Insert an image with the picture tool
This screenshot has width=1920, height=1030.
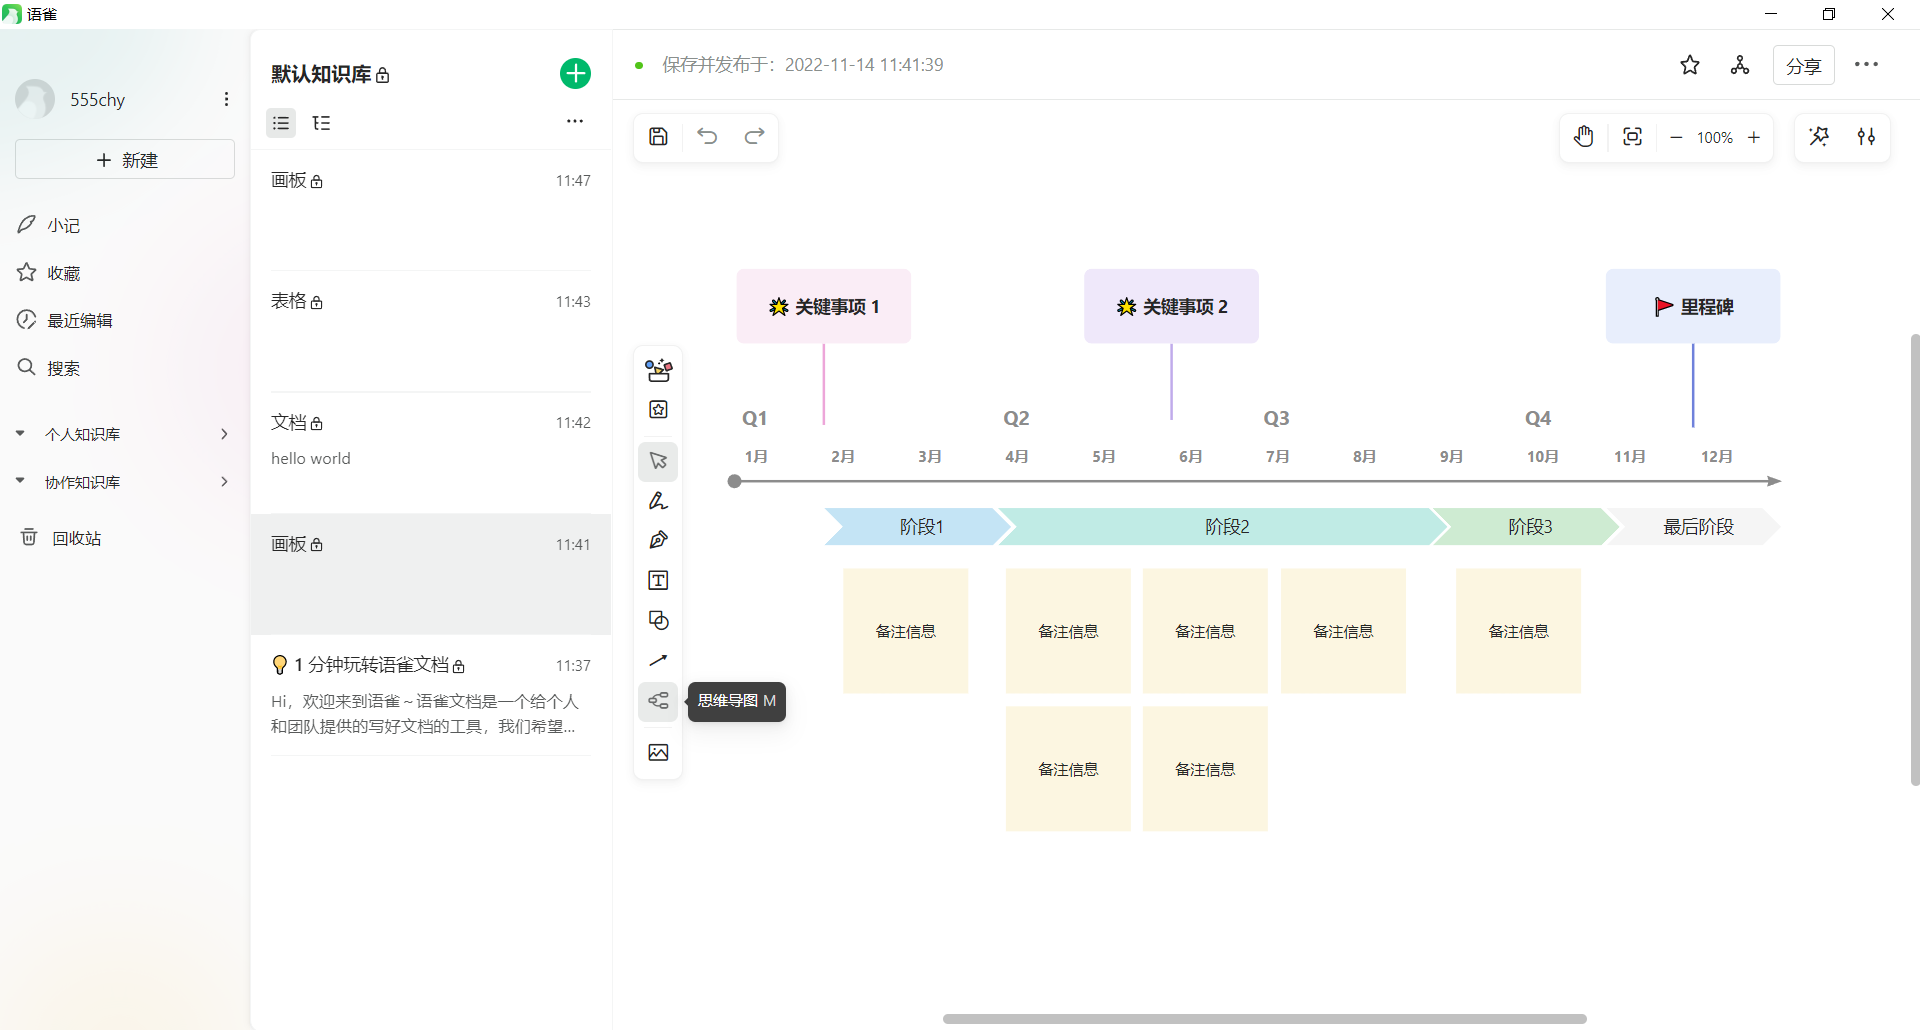658,753
